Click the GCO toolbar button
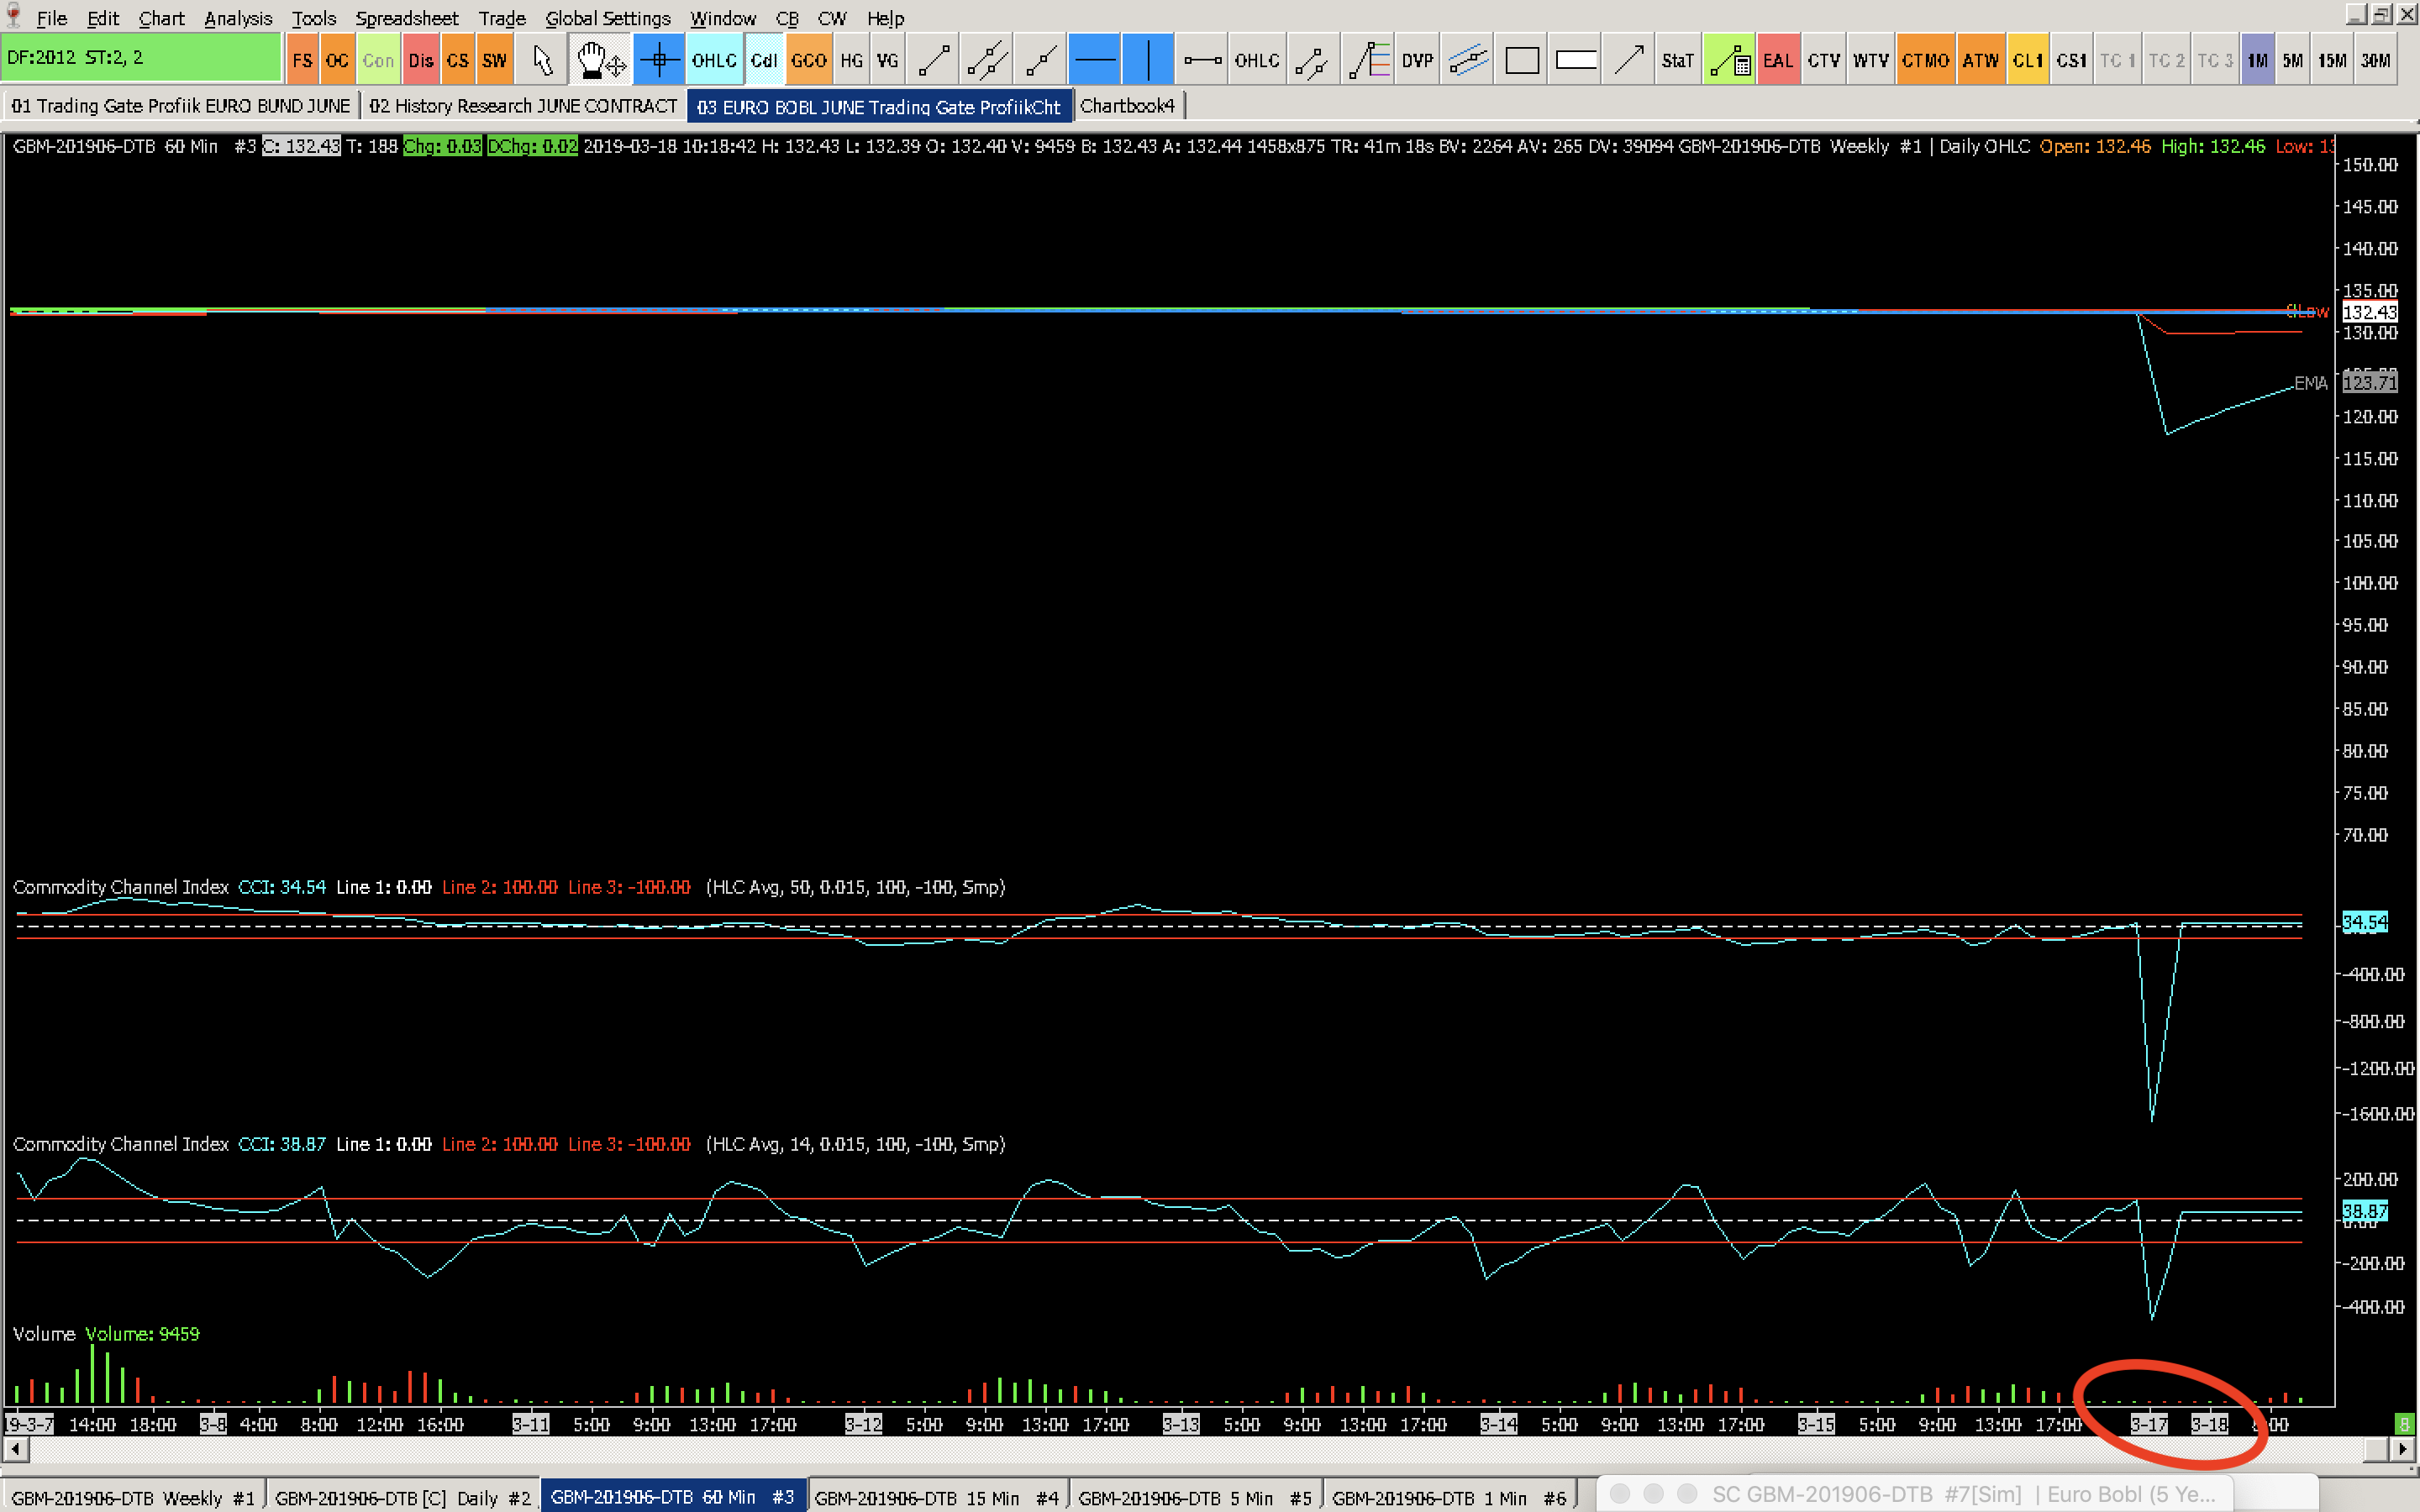Viewport: 2420px width, 1512px height. (x=808, y=60)
